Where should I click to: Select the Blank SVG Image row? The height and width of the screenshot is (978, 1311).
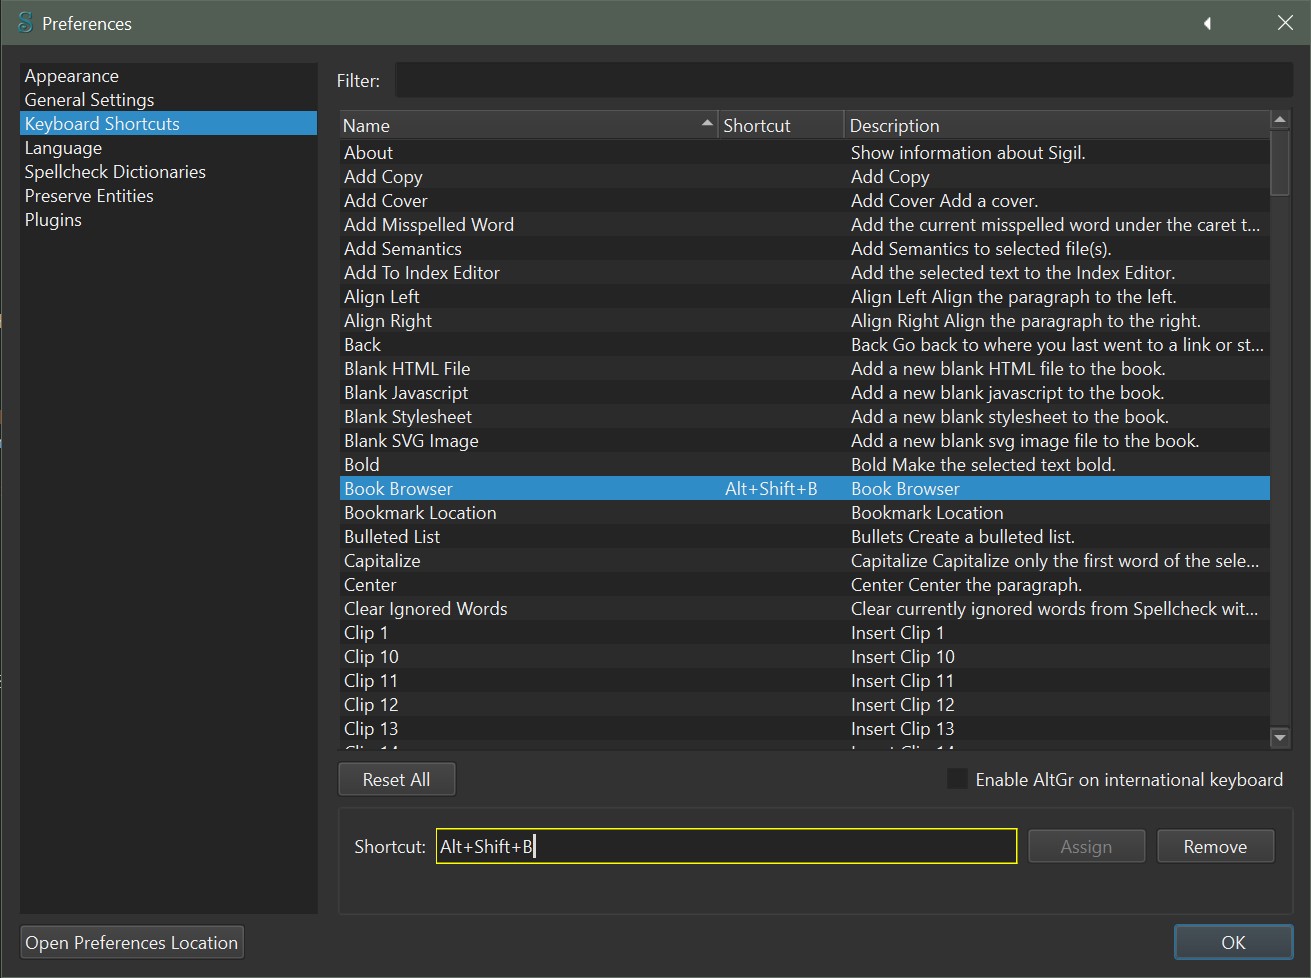[804, 441]
